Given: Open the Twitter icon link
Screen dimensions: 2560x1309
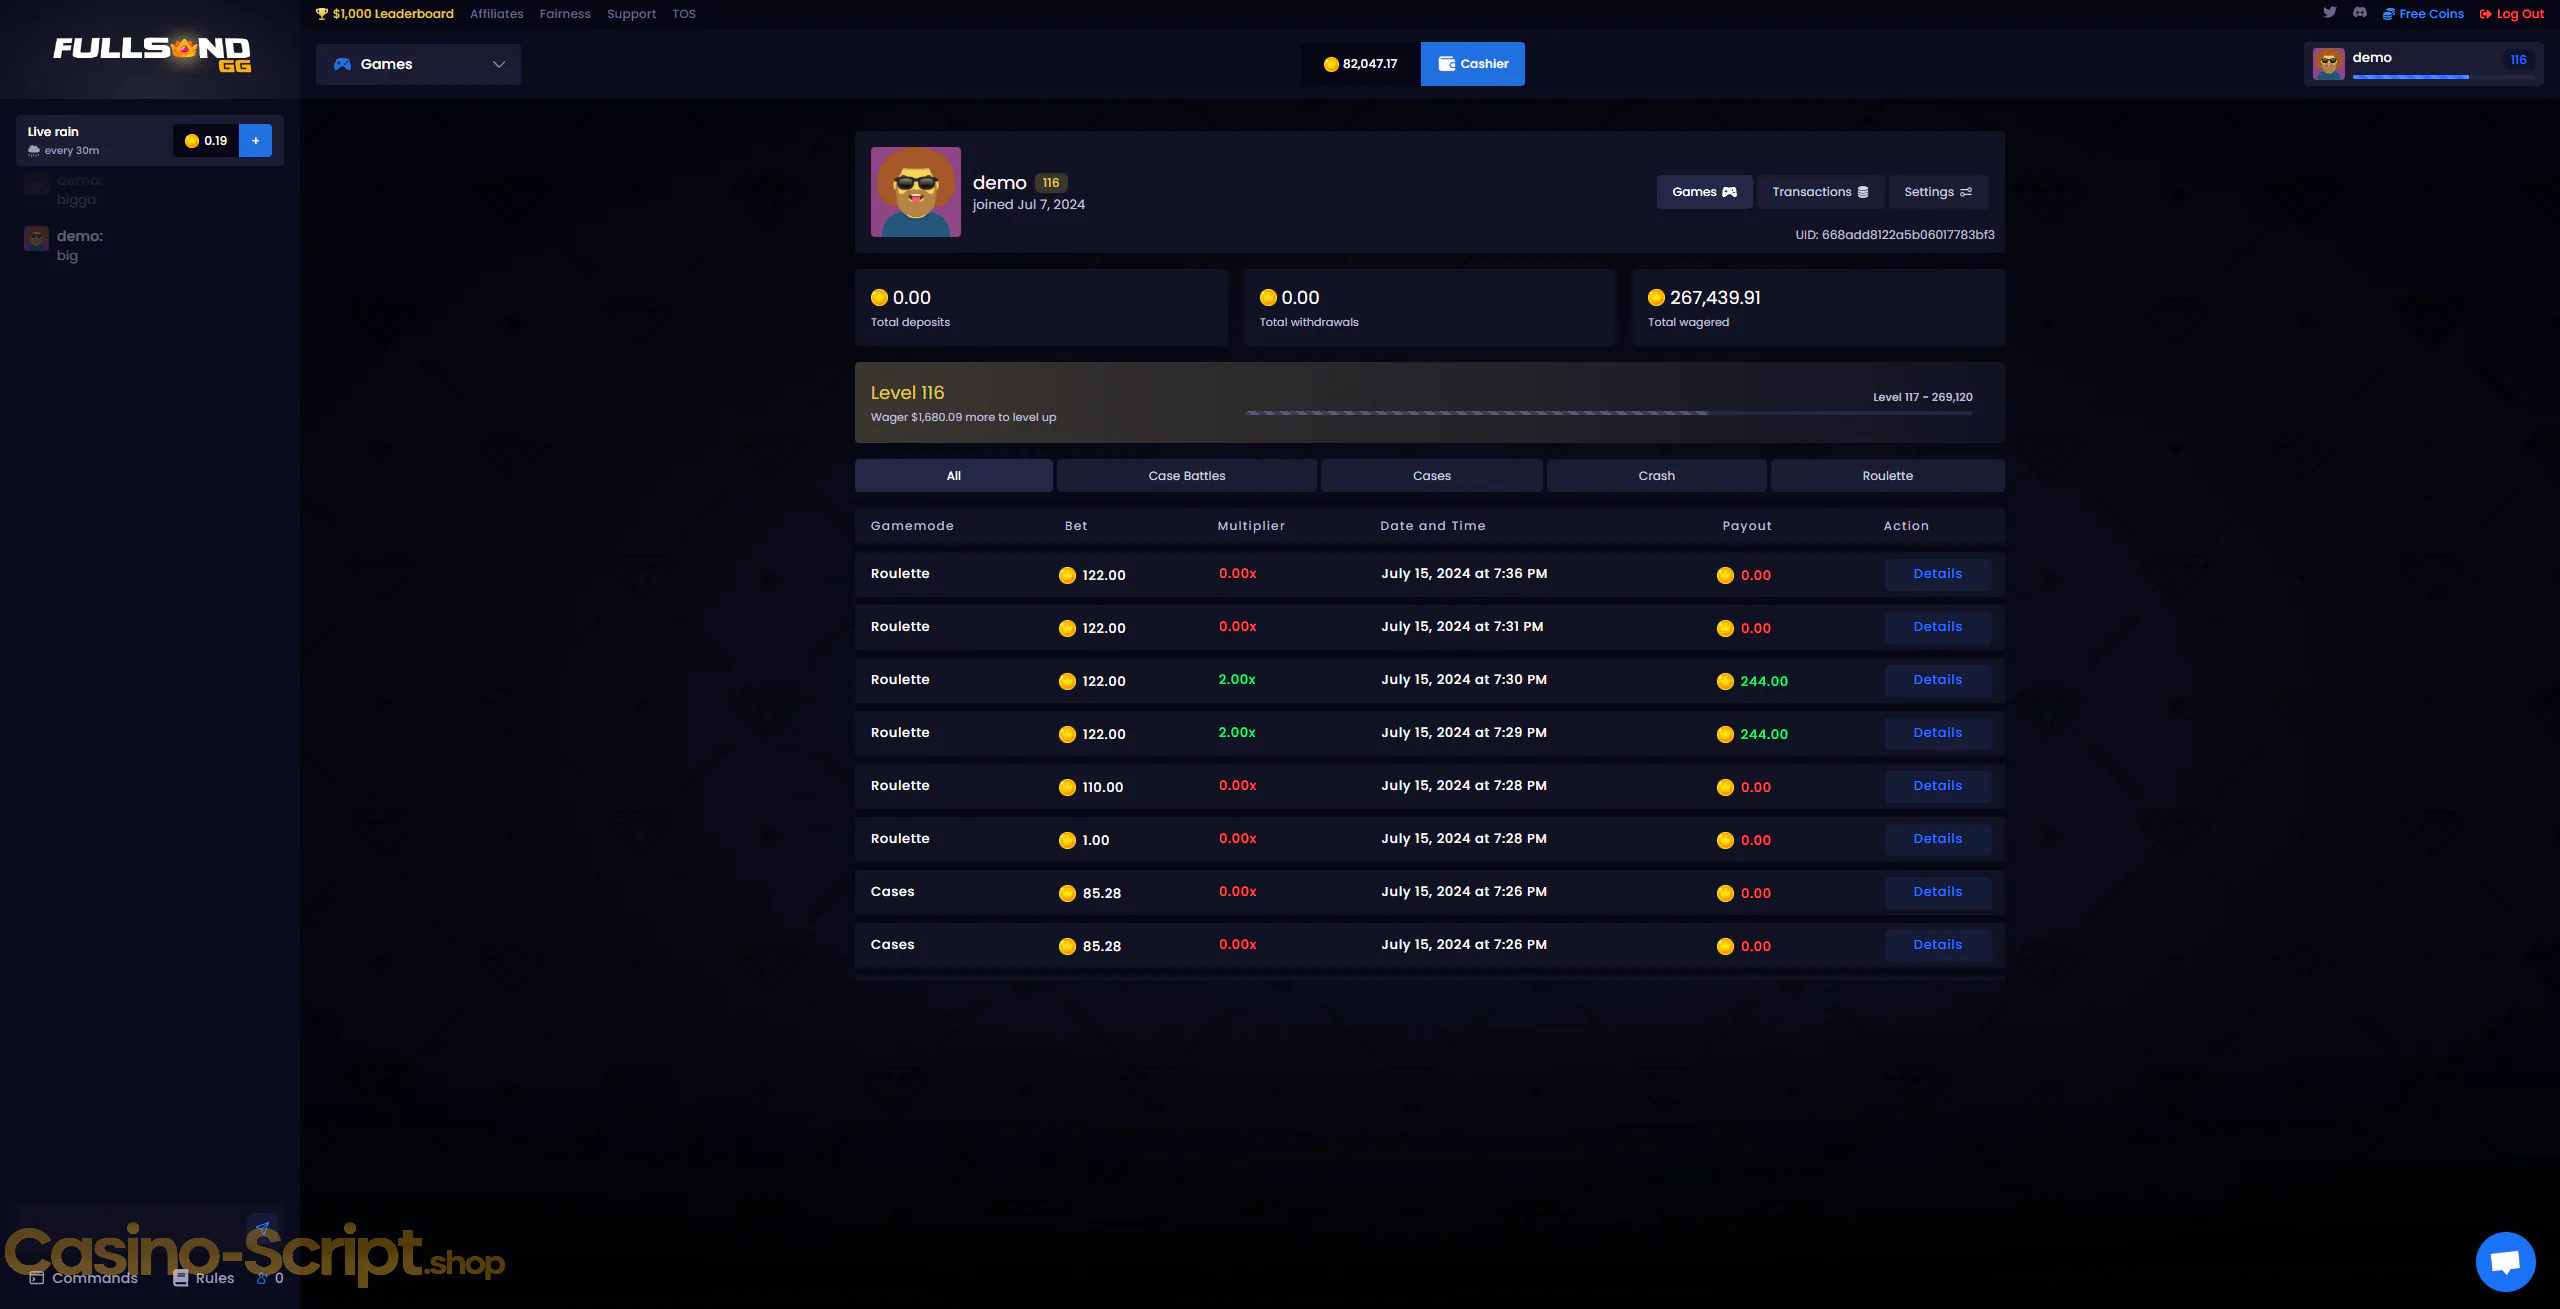Looking at the screenshot, I should (2329, 13).
